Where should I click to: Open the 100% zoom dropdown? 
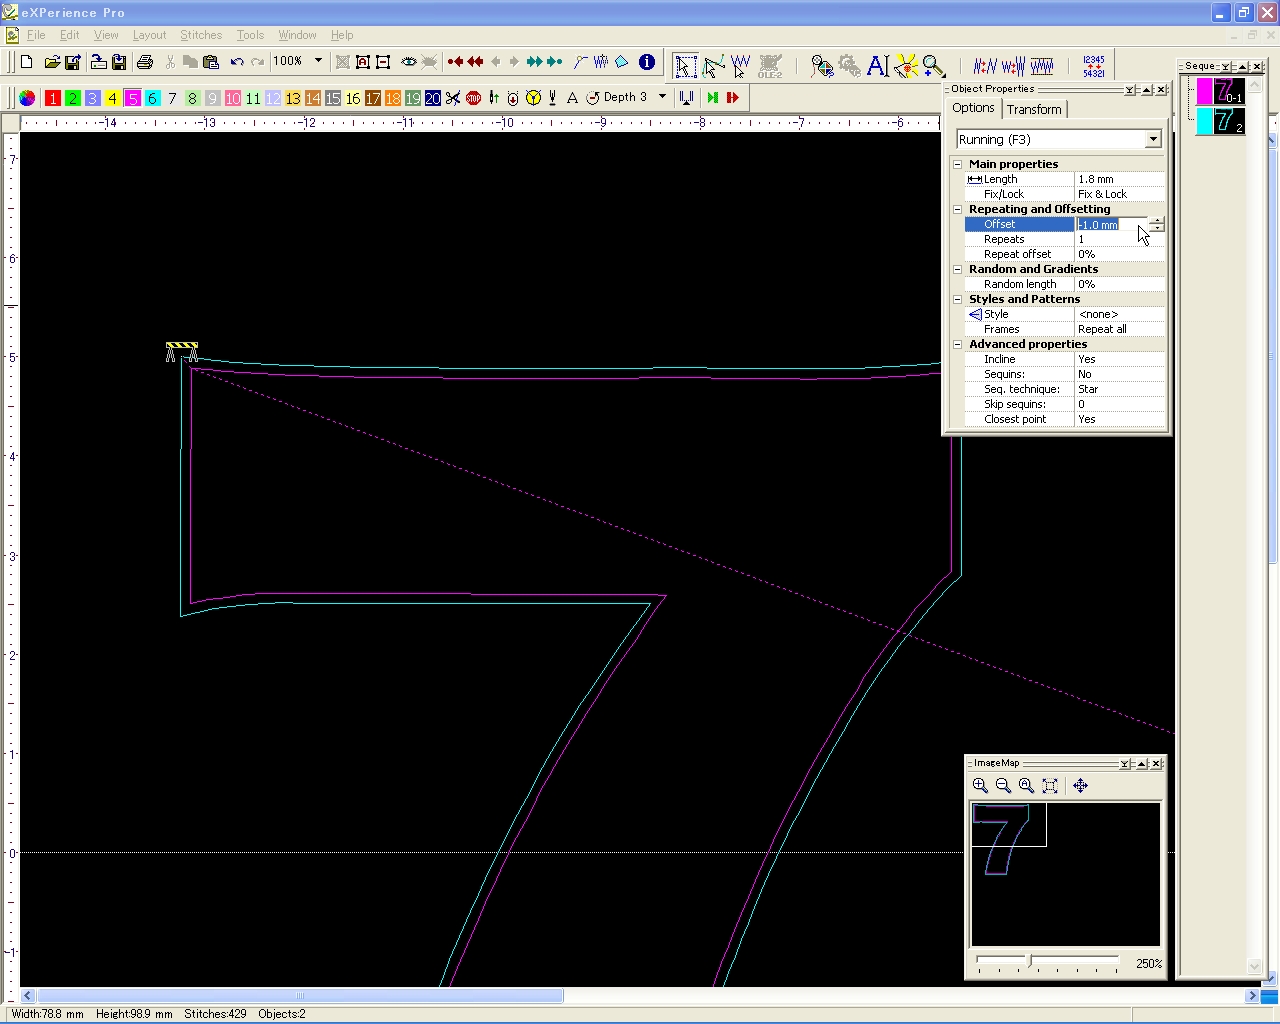coord(319,61)
